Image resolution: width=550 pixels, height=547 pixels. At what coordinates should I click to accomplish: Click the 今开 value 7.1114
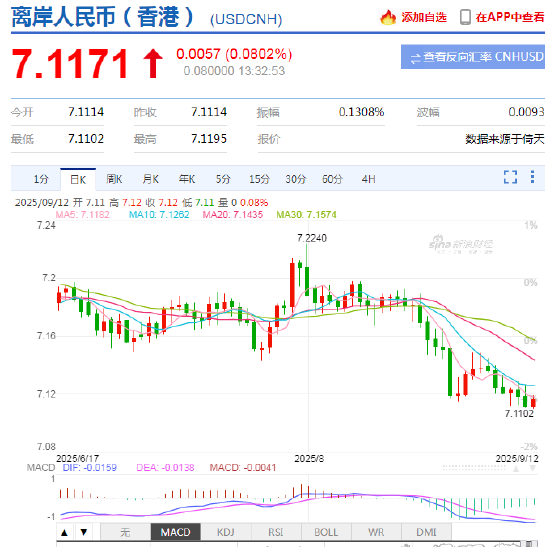tap(86, 112)
